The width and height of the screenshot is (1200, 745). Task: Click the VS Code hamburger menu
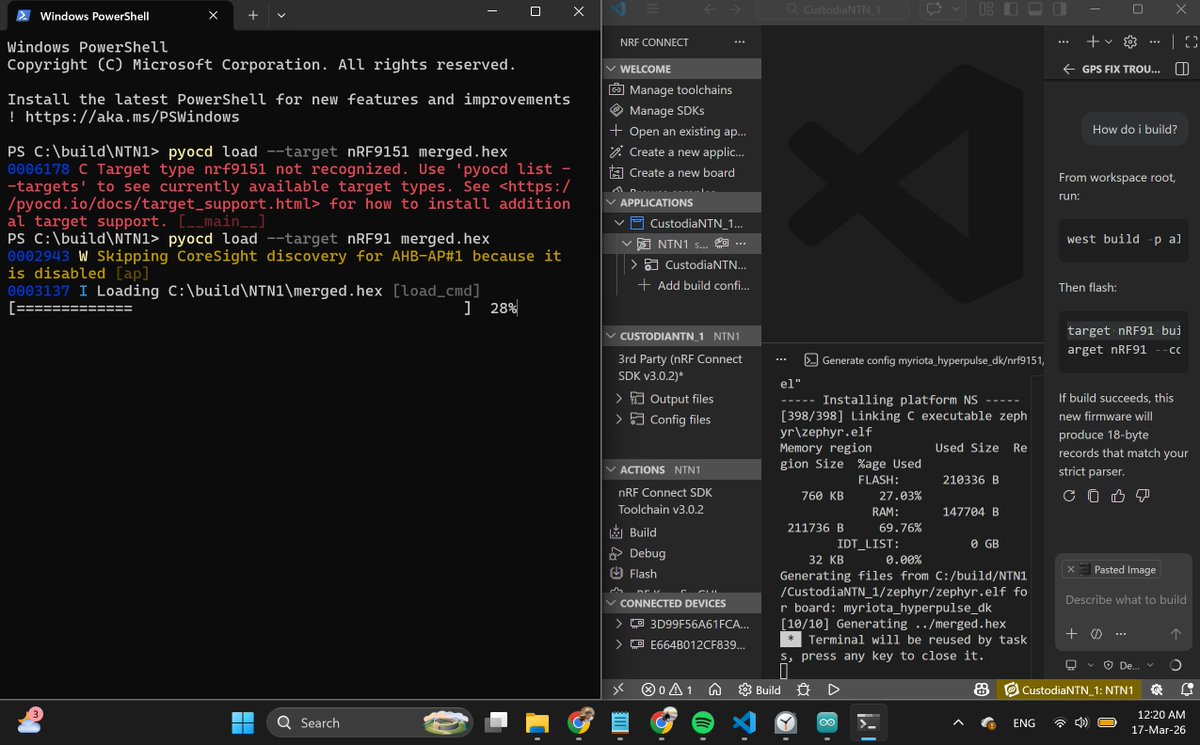652,9
